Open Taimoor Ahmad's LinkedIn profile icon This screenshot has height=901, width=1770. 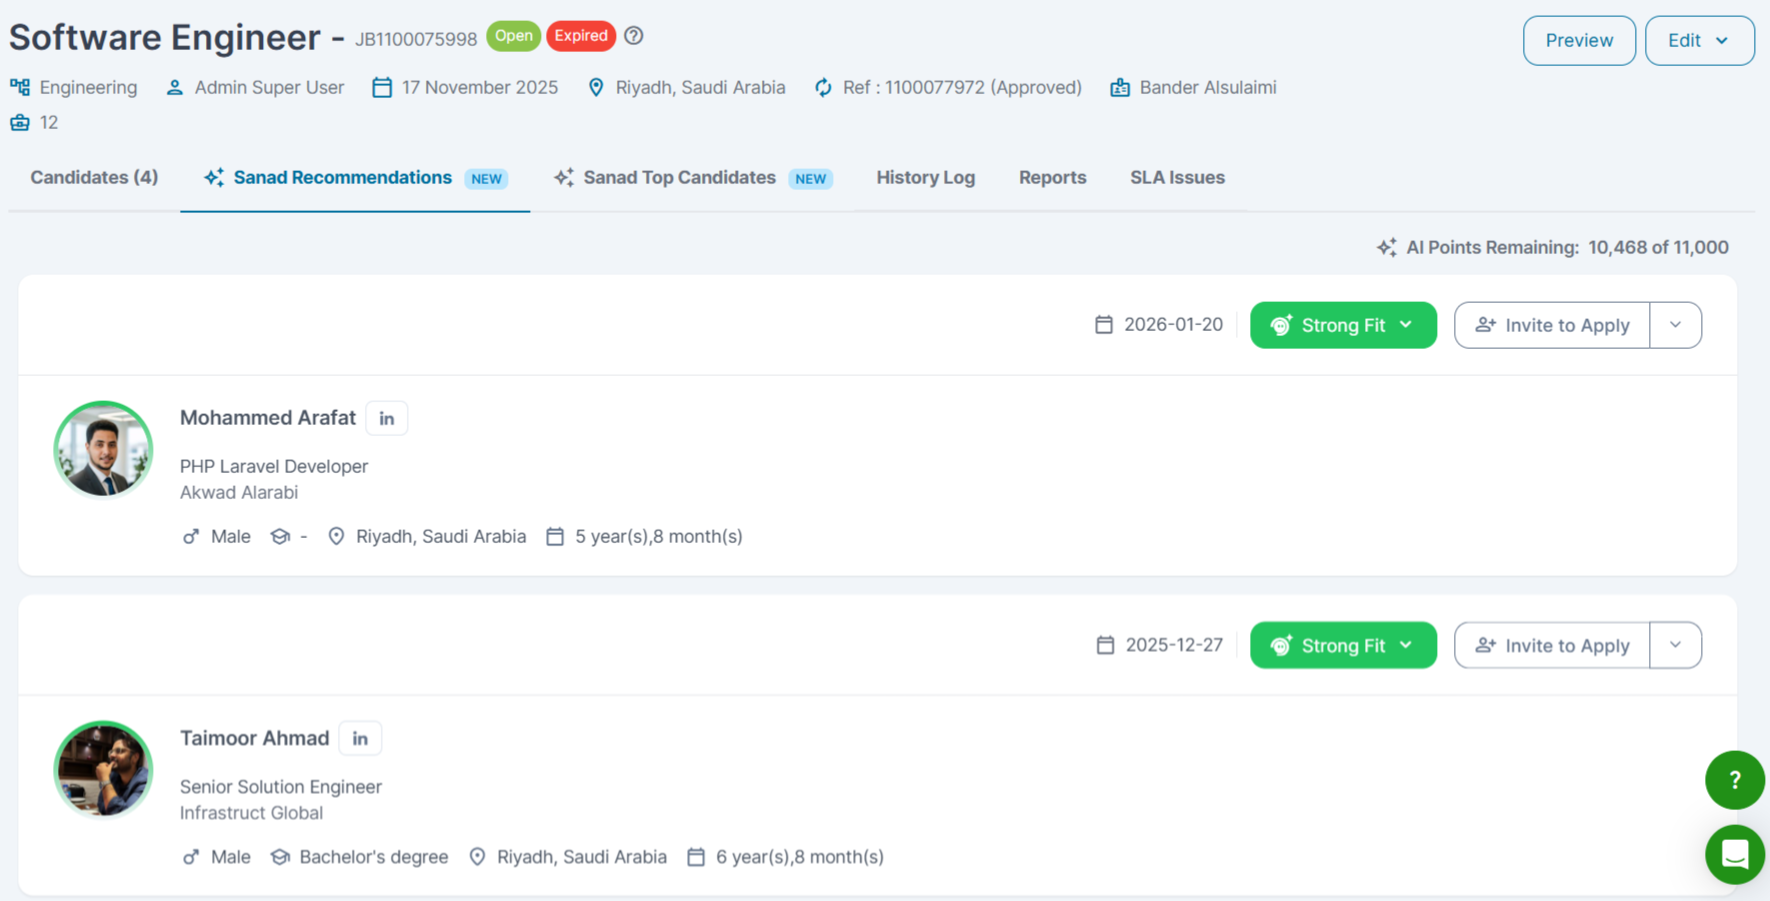pyautogui.click(x=360, y=739)
